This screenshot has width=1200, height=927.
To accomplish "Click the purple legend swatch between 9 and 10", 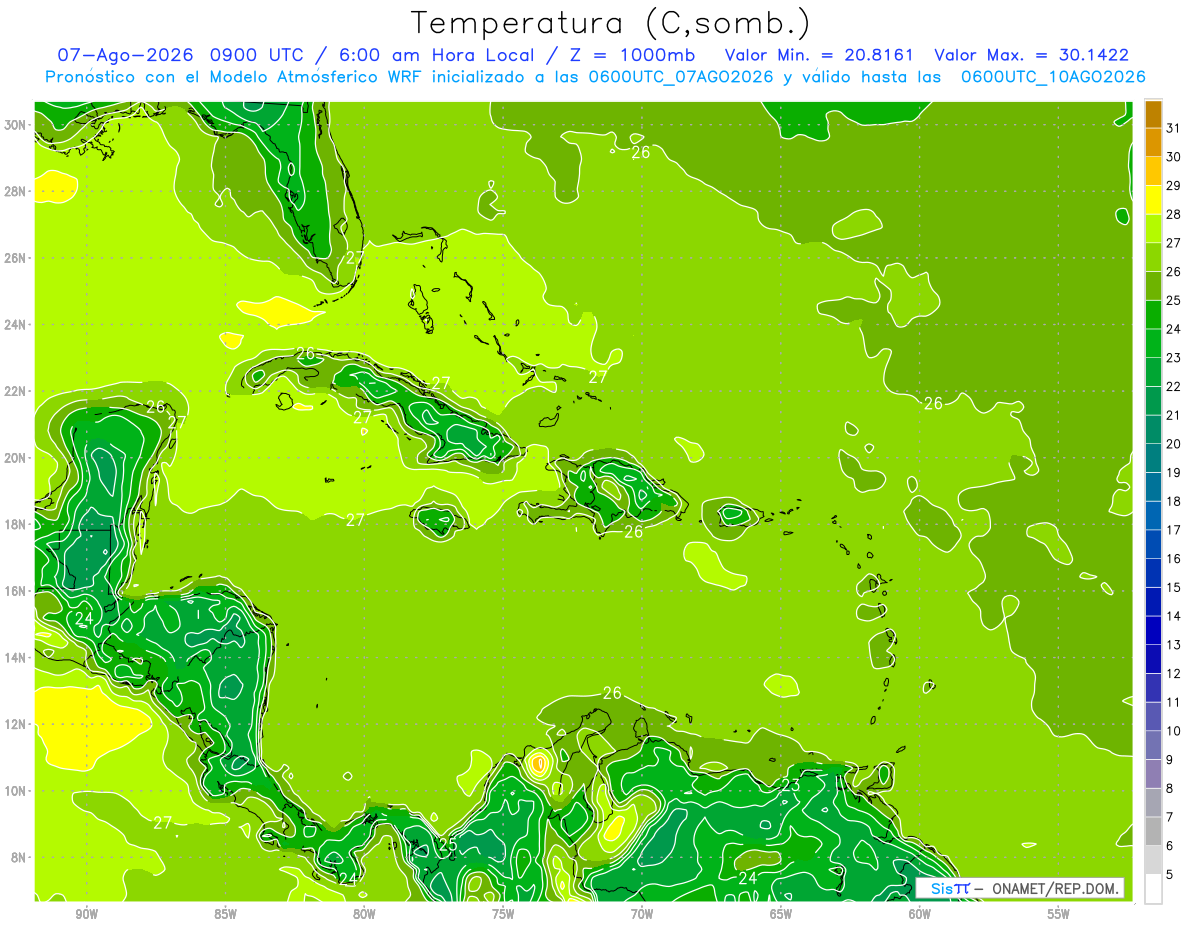I will tap(1153, 745).
